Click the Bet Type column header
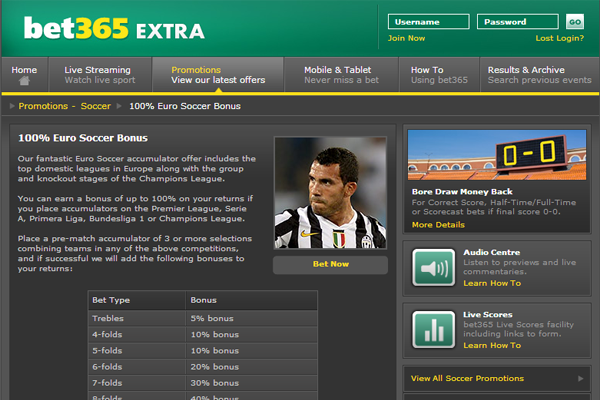 click(x=137, y=300)
